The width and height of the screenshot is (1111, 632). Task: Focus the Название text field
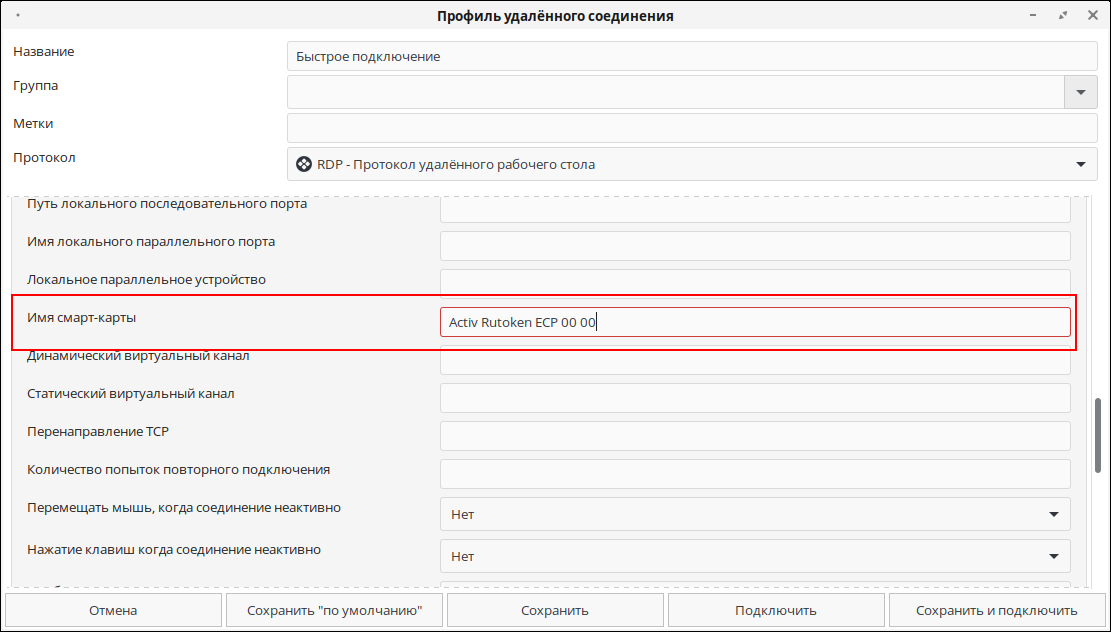click(692, 56)
